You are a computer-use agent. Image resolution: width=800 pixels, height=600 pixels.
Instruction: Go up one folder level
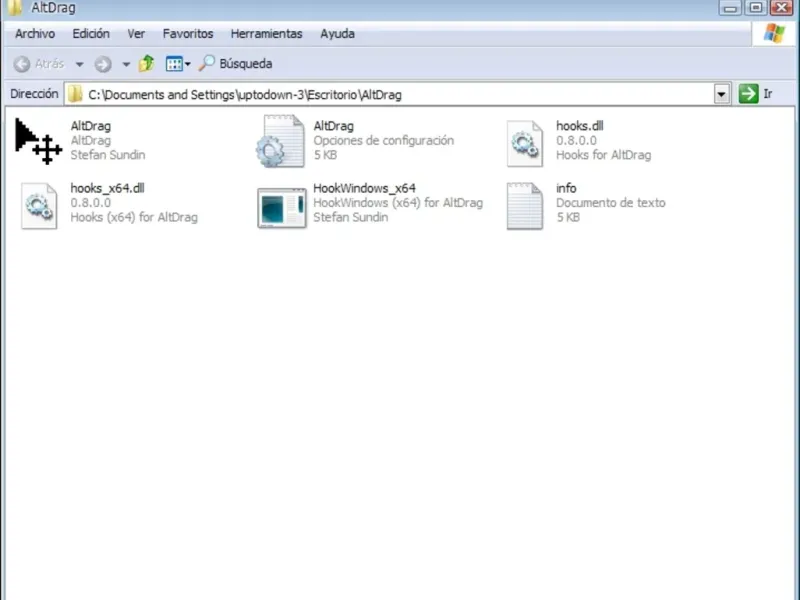(x=146, y=63)
